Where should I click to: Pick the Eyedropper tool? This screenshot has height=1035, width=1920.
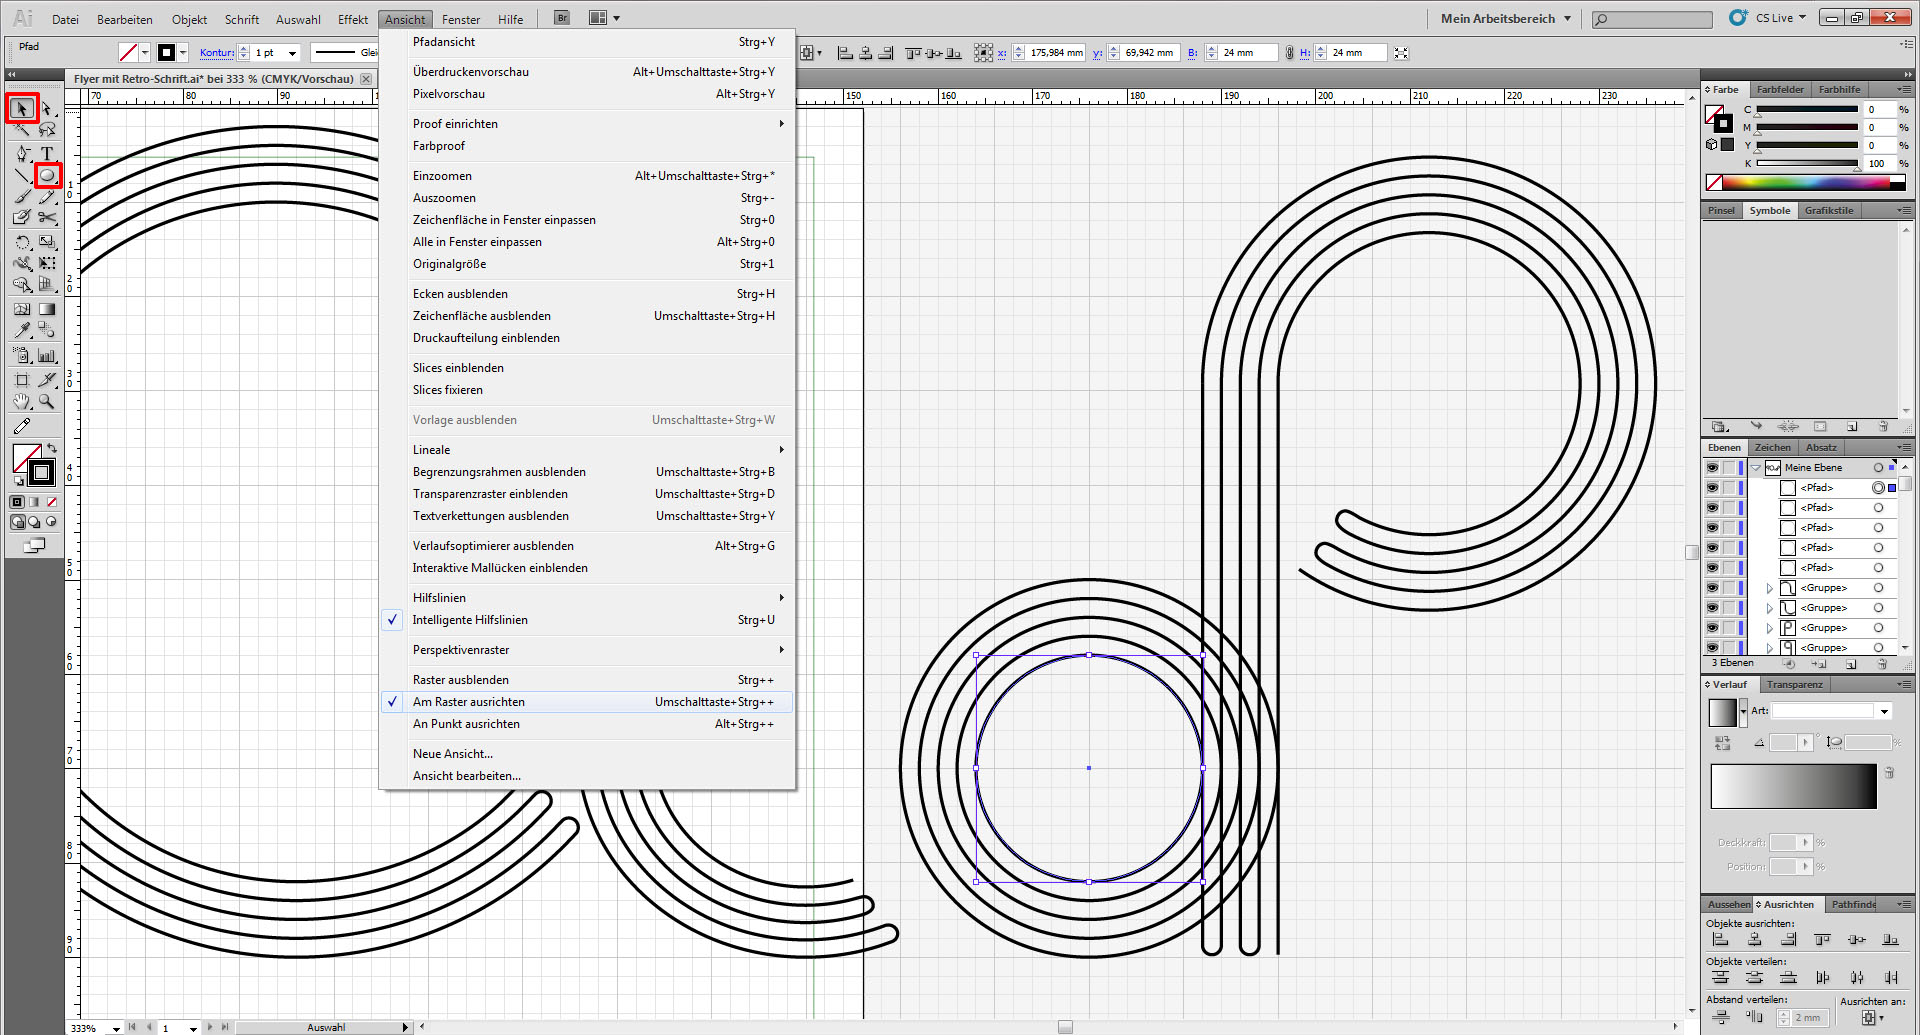click(x=22, y=330)
